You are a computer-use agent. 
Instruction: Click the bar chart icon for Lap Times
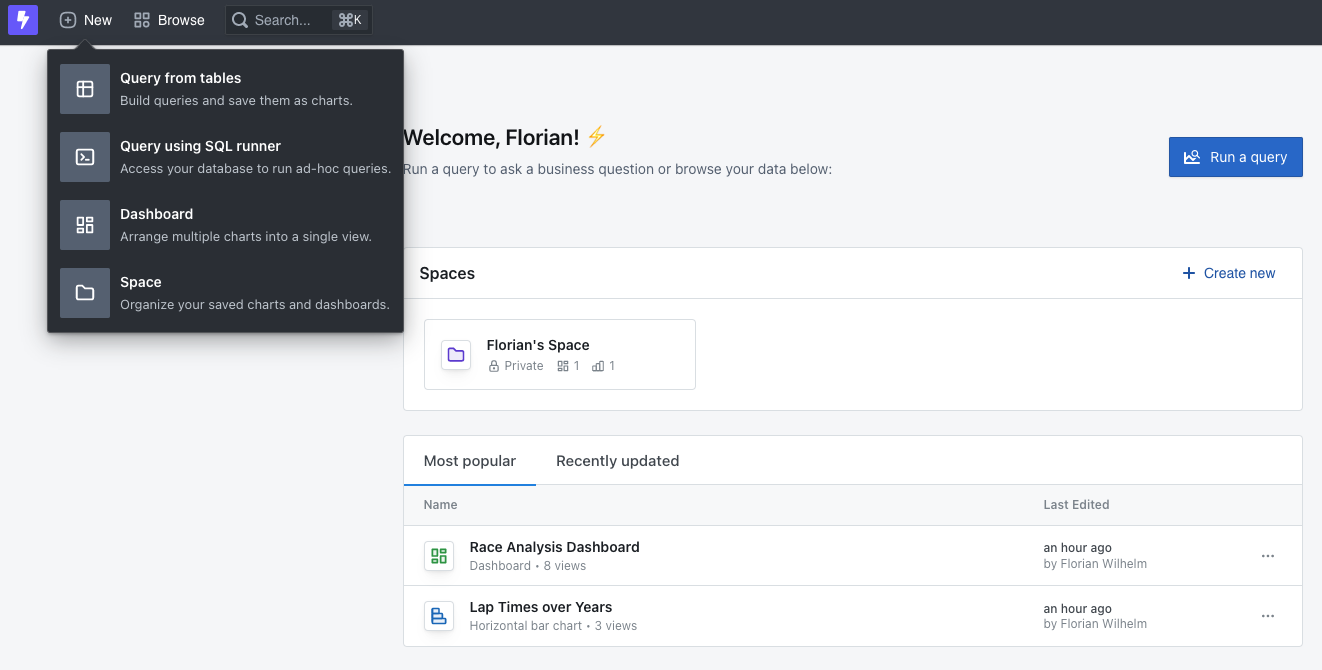click(438, 615)
